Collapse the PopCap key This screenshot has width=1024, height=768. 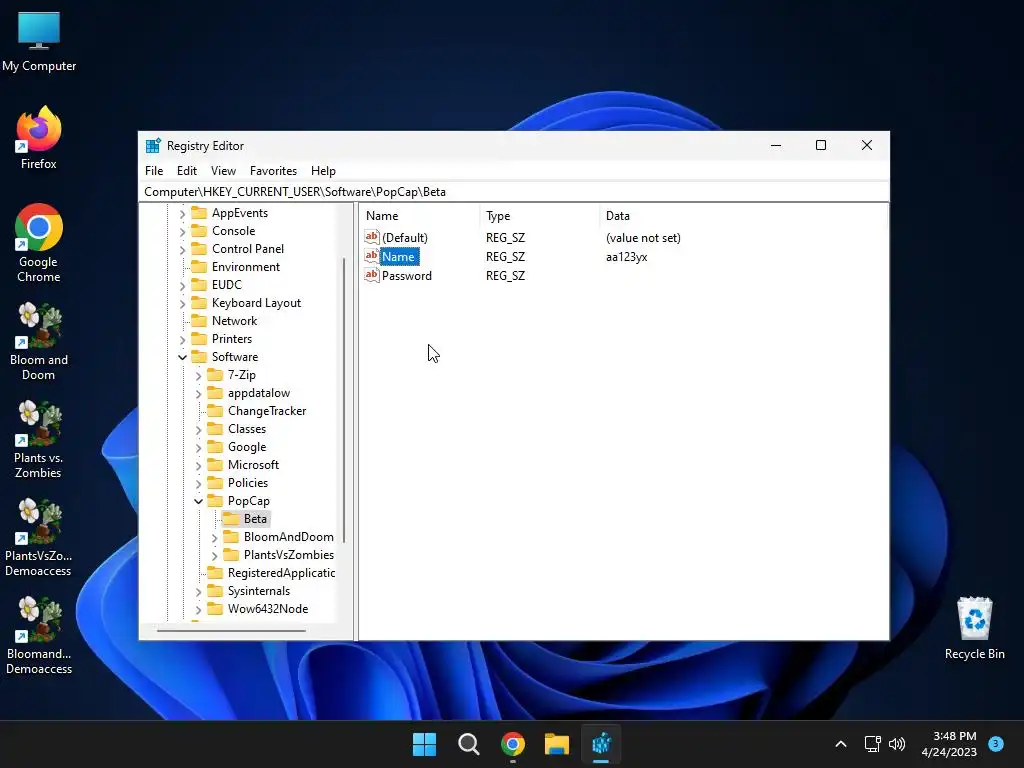pyautogui.click(x=199, y=502)
